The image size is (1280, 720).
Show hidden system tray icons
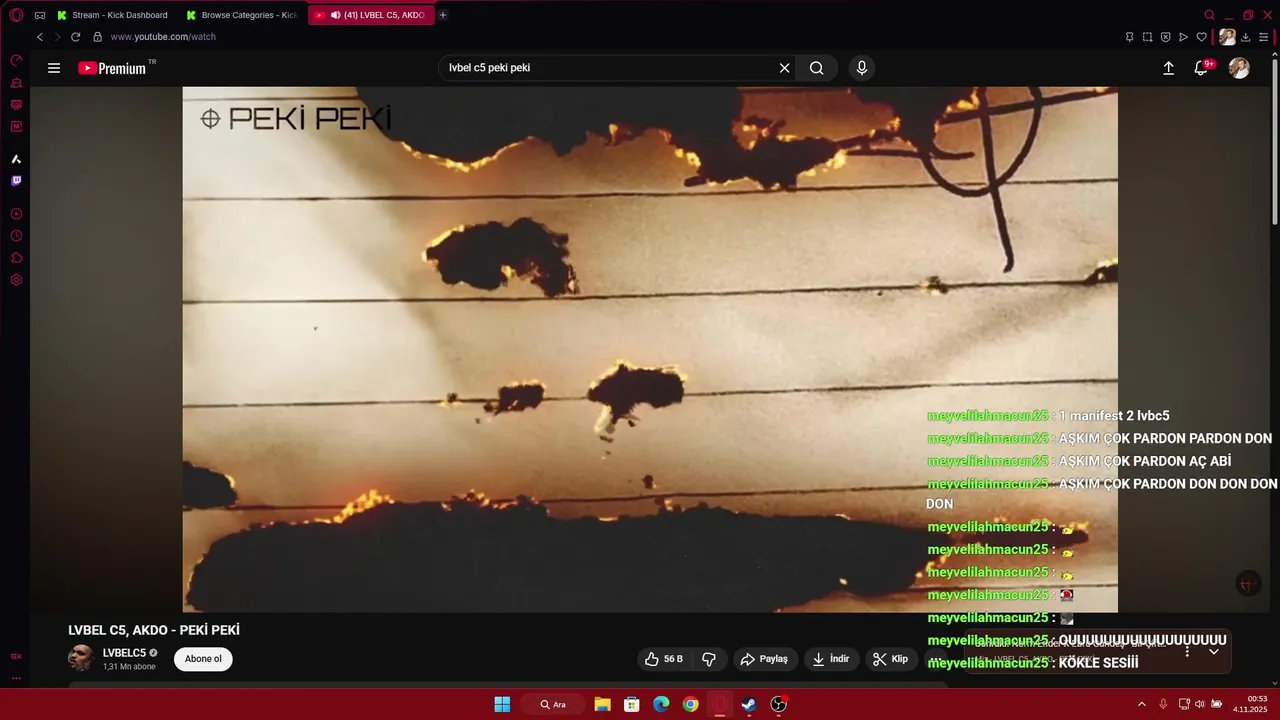point(1142,704)
